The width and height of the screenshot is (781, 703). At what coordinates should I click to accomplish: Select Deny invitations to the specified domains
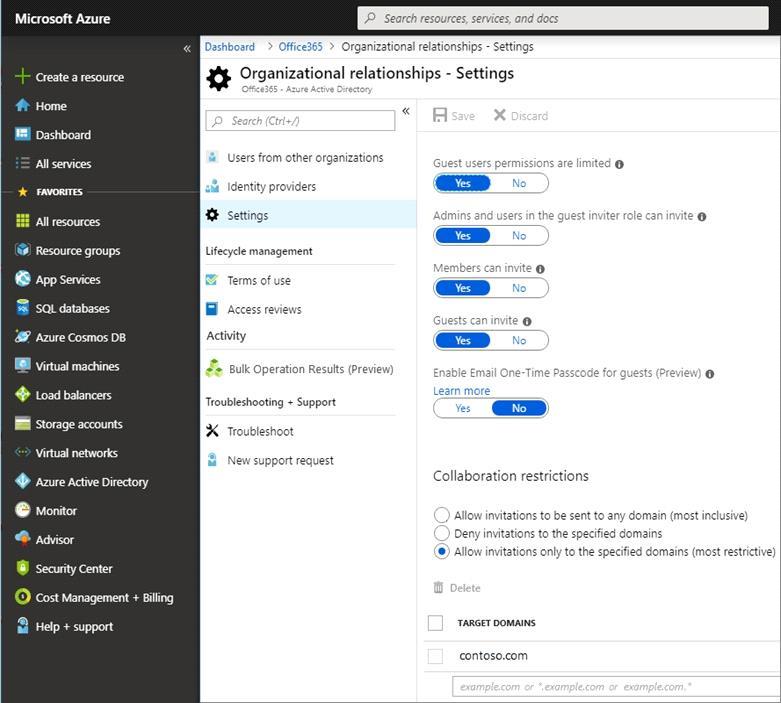442,534
